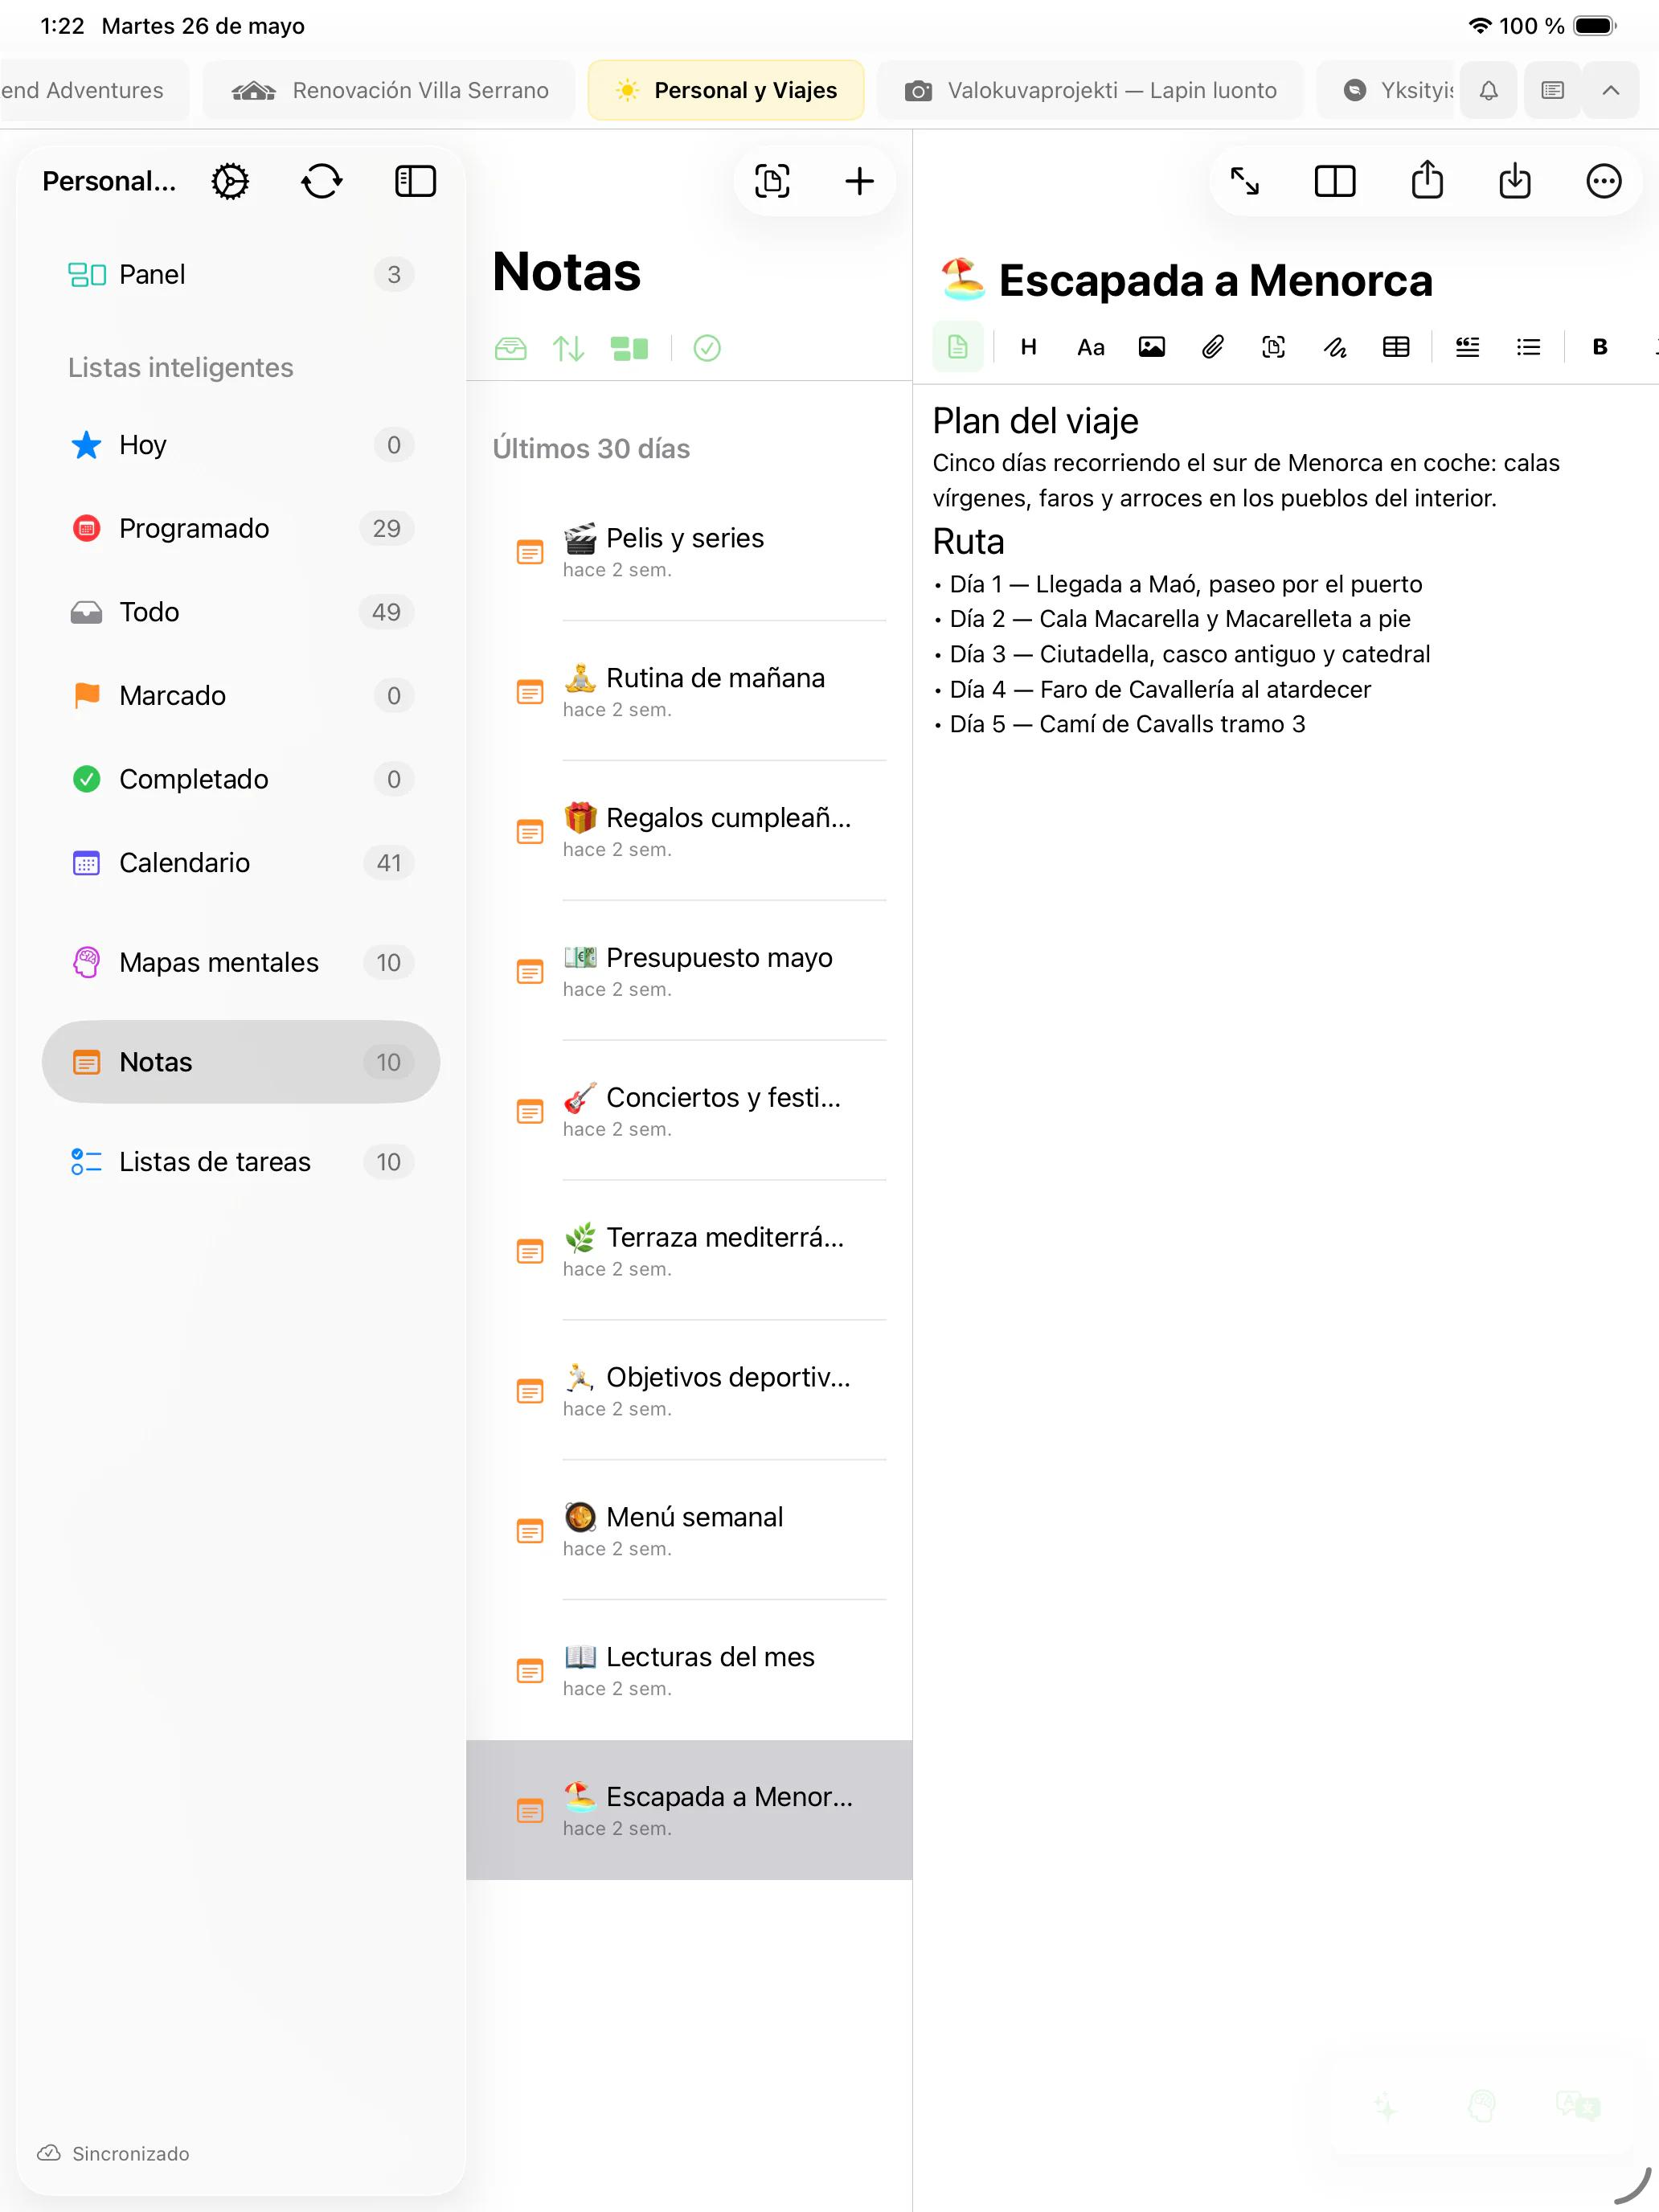This screenshot has width=1659, height=2212.
Task: Open the Programado smart list
Action: (x=240, y=528)
